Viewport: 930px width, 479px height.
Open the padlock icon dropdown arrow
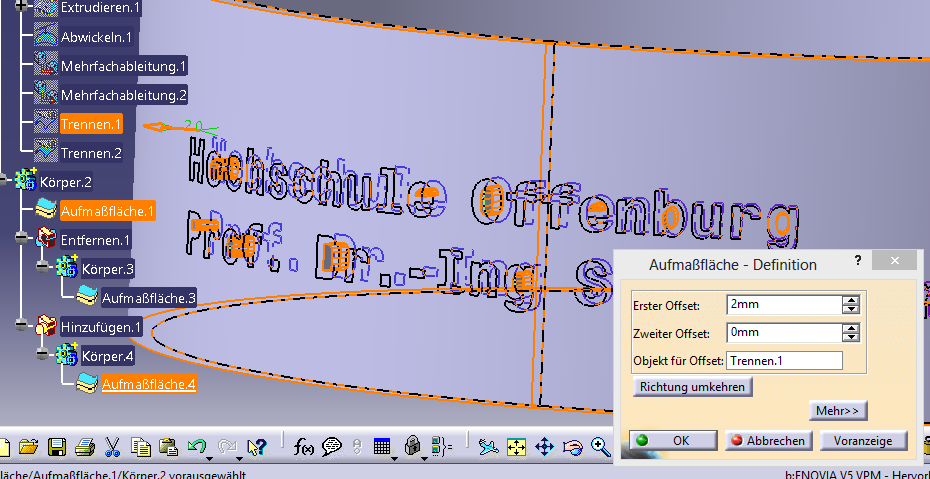[424, 458]
